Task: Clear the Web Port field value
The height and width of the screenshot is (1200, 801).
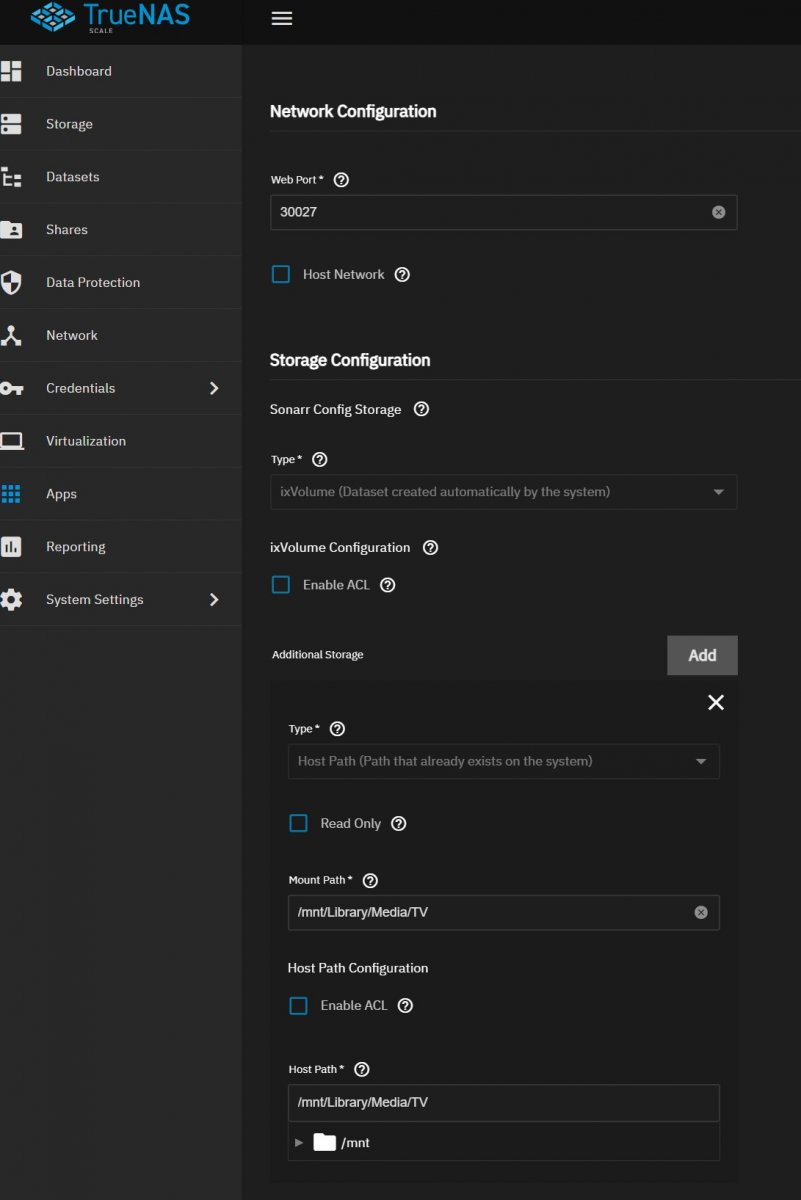Action: pos(718,213)
